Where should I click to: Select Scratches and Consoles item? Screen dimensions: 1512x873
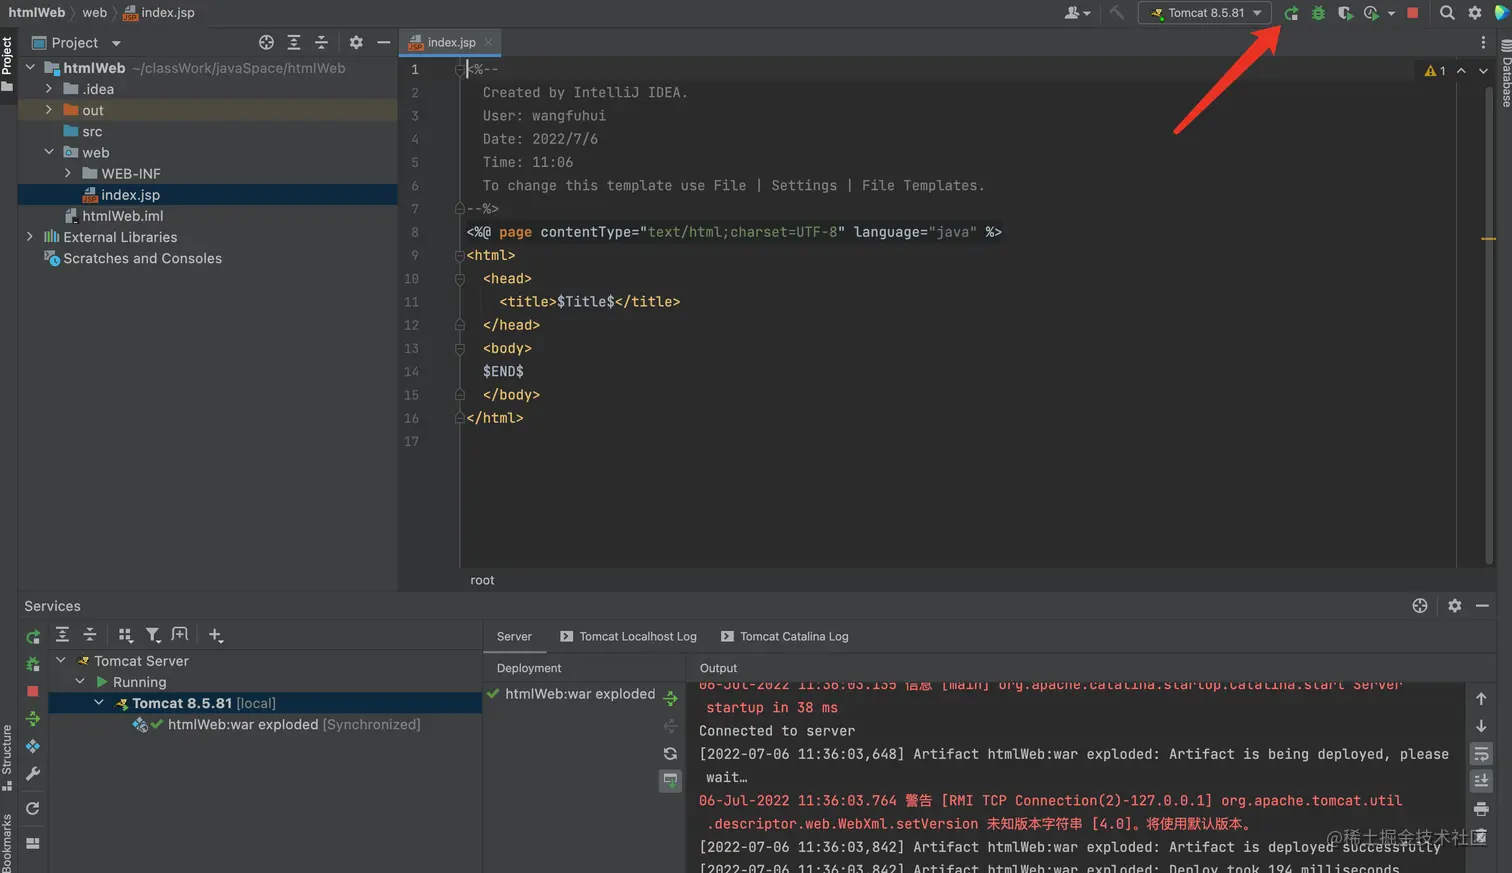pyautogui.click(x=142, y=258)
